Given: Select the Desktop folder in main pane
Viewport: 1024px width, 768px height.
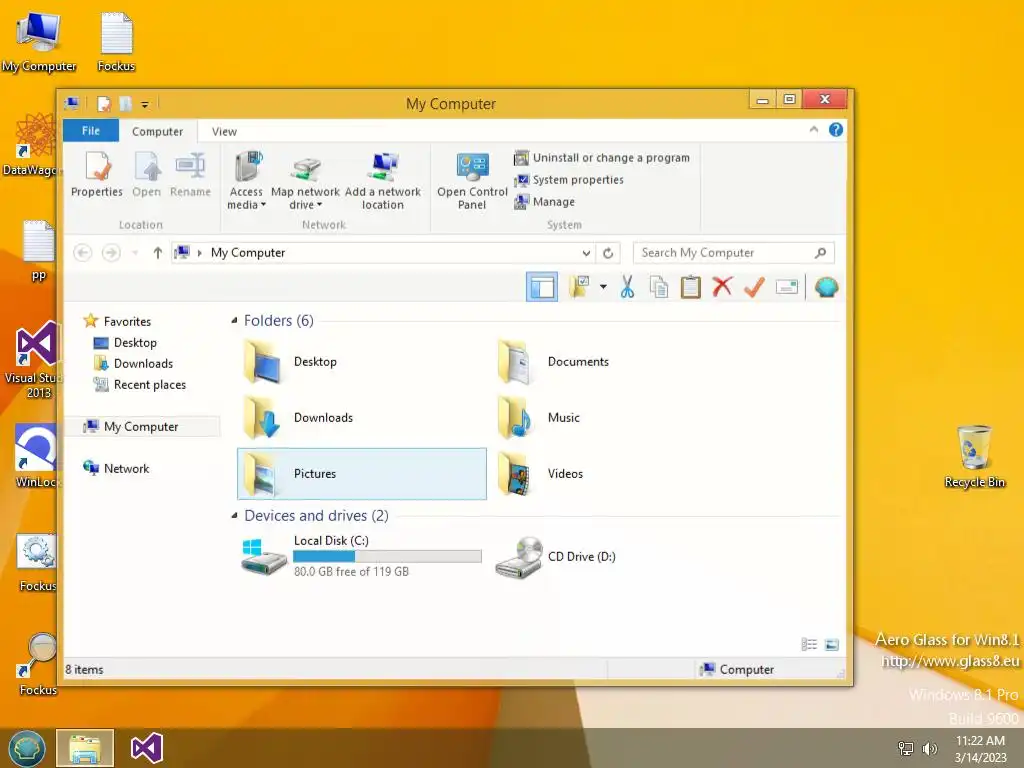Looking at the screenshot, I should [362, 362].
